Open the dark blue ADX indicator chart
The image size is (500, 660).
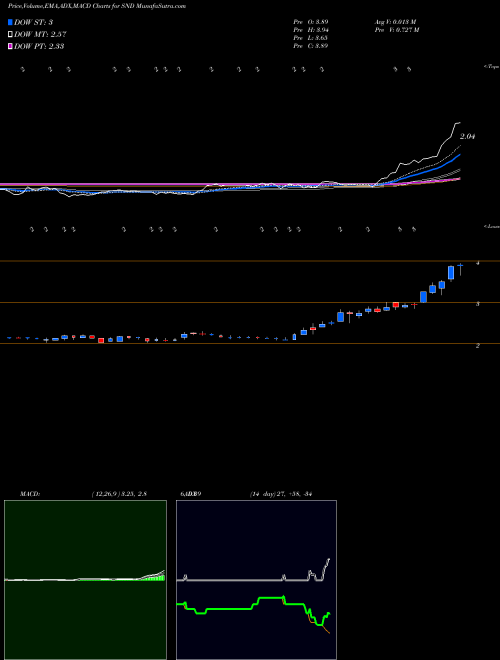[256, 580]
